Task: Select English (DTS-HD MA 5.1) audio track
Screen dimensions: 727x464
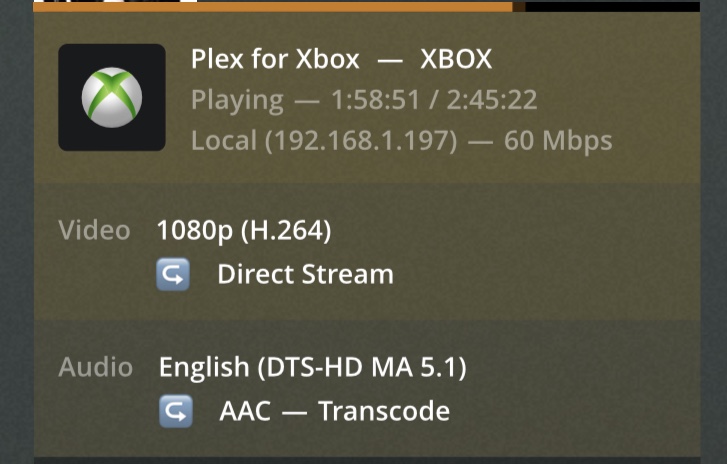Action: click(x=312, y=367)
